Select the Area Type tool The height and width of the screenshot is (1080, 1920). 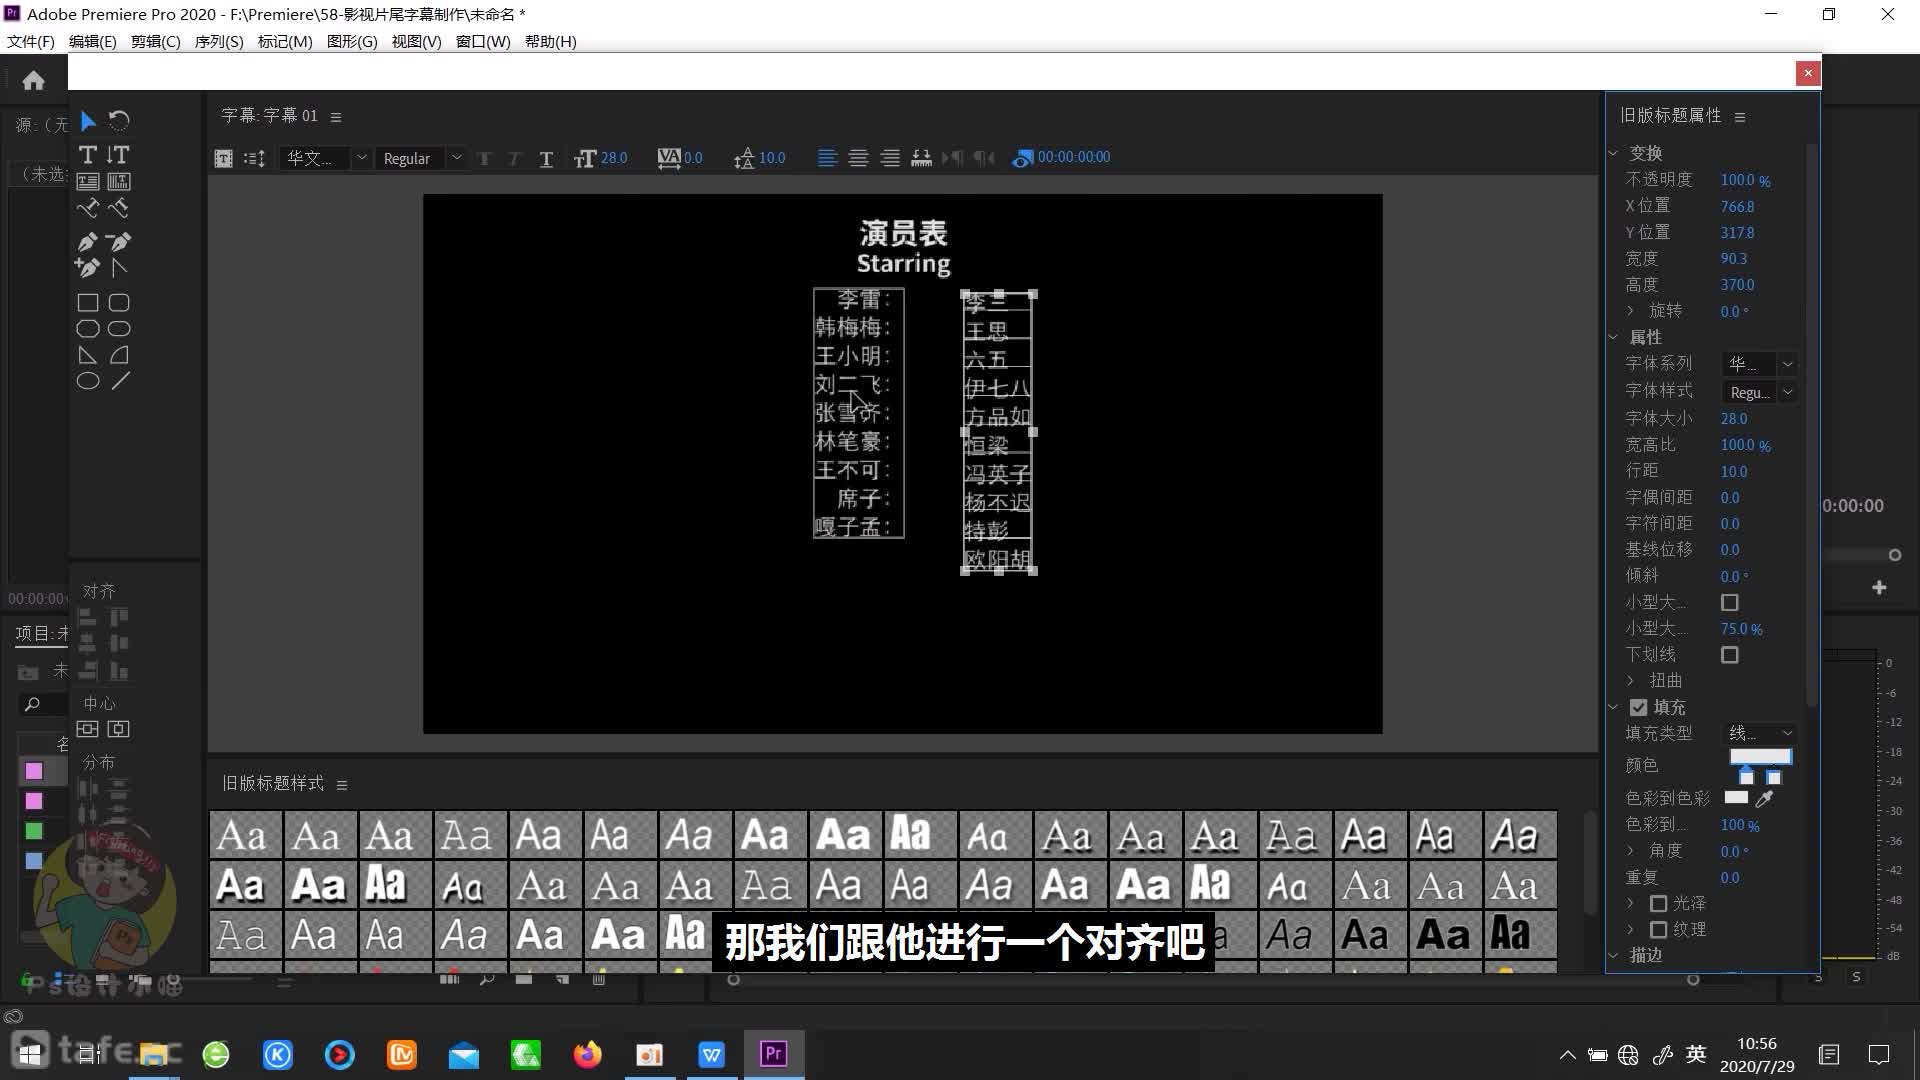pos(88,182)
